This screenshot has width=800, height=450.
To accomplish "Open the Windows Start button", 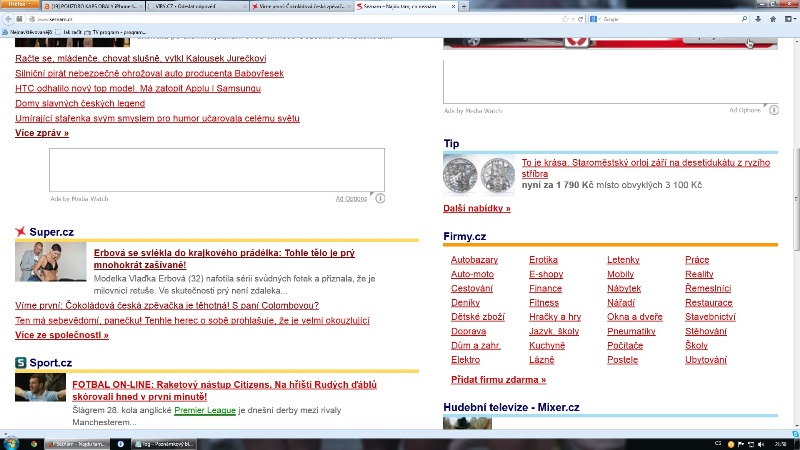I will (10, 443).
